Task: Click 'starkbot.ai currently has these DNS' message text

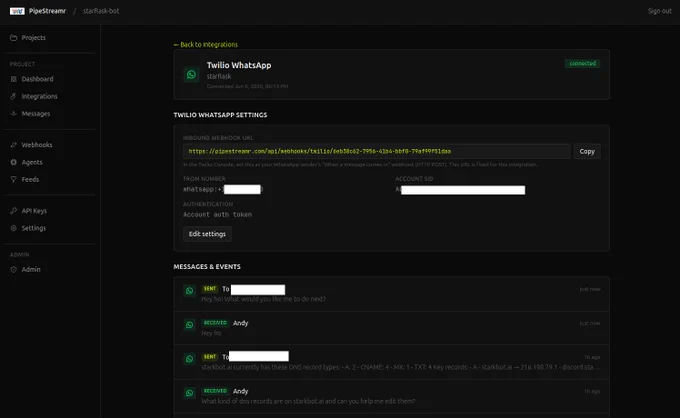Action: tap(400, 367)
